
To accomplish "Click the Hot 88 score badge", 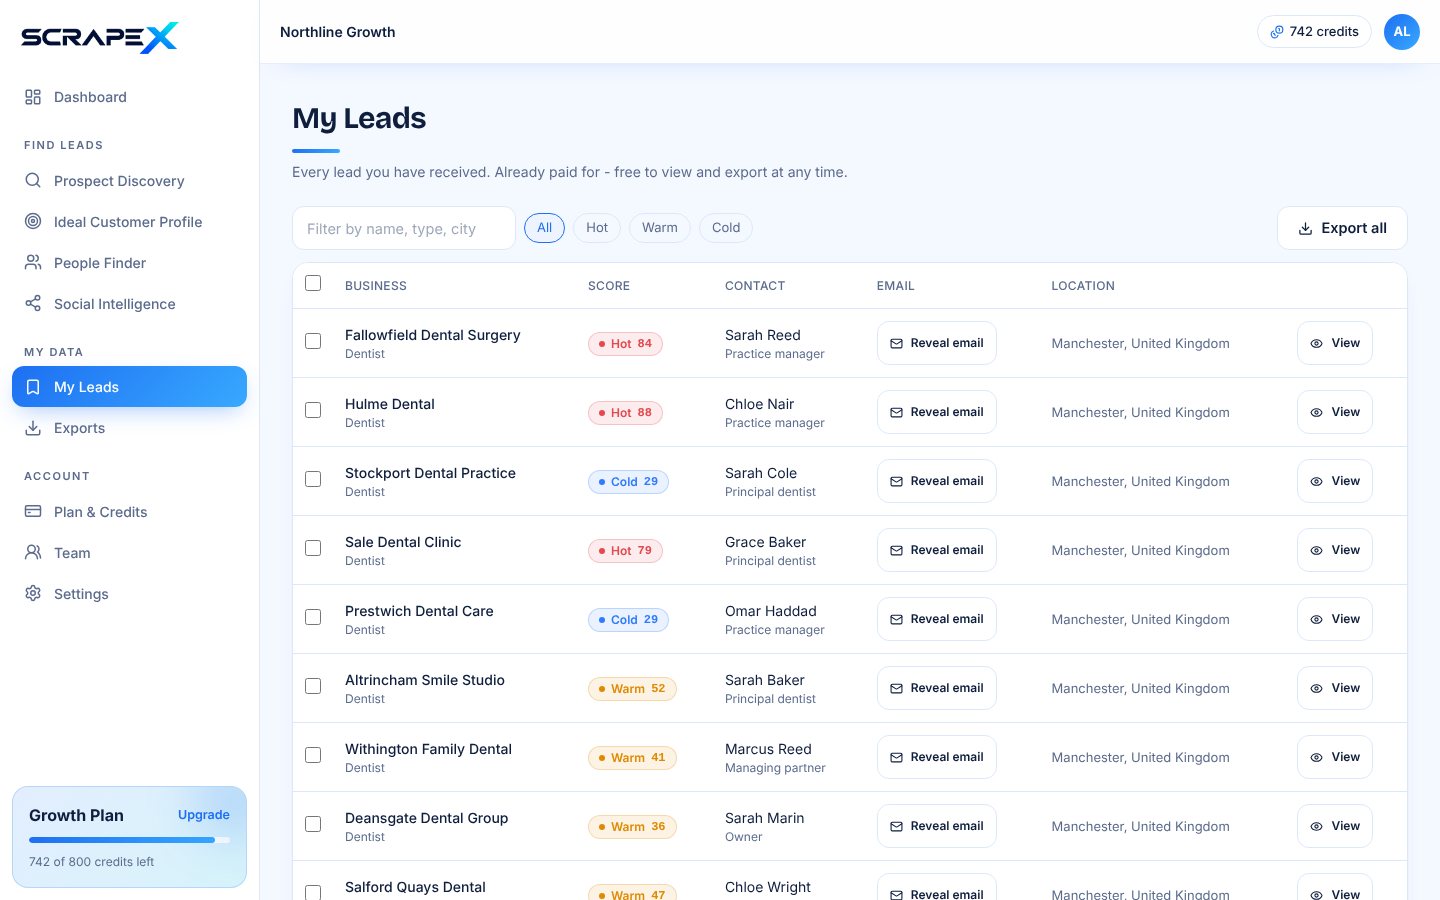I will point(625,413).
